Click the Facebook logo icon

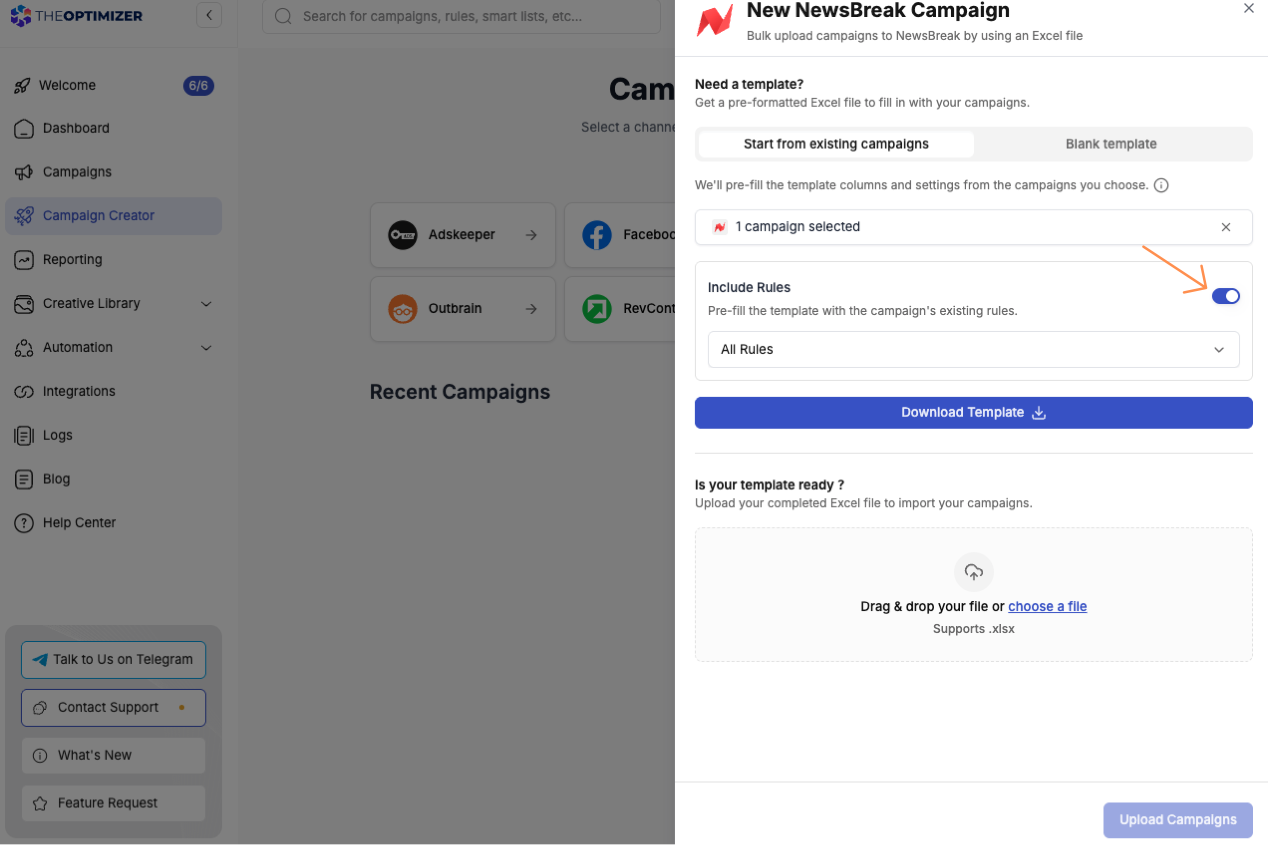pos(597,235)
